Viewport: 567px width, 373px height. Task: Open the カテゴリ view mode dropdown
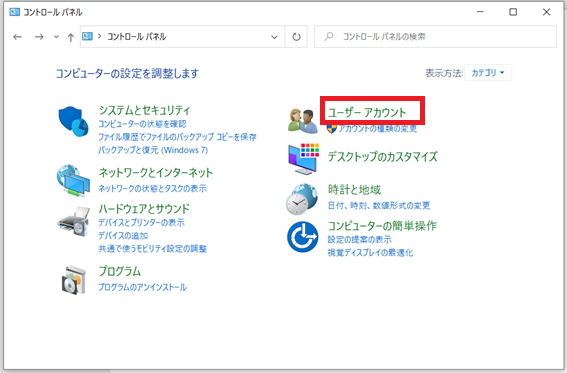[488, 73]
